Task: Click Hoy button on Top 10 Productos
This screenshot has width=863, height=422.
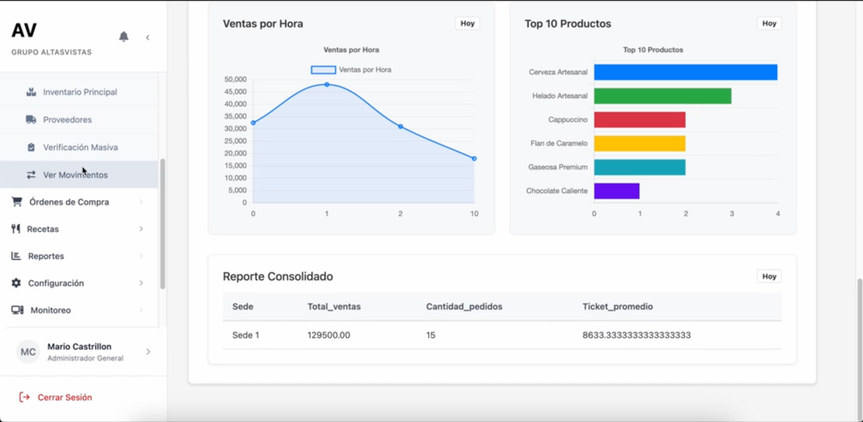Action: click(769, 24)
